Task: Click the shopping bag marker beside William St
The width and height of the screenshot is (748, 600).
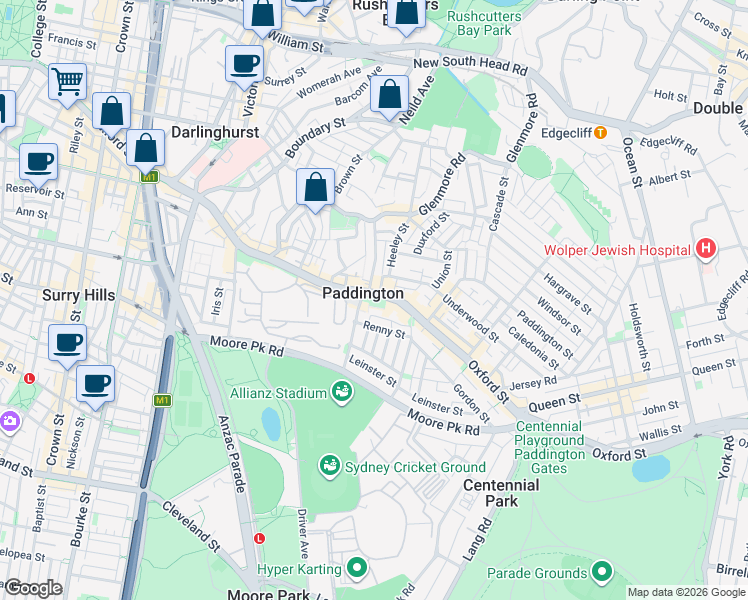Action: (262, 14)
